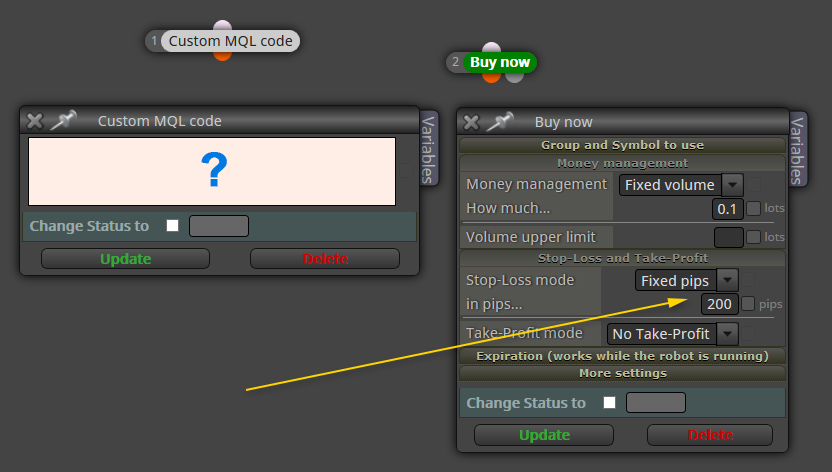Pin the Buy now panel
The width and height of the screenshot is (832, 472).
[500, 121]
